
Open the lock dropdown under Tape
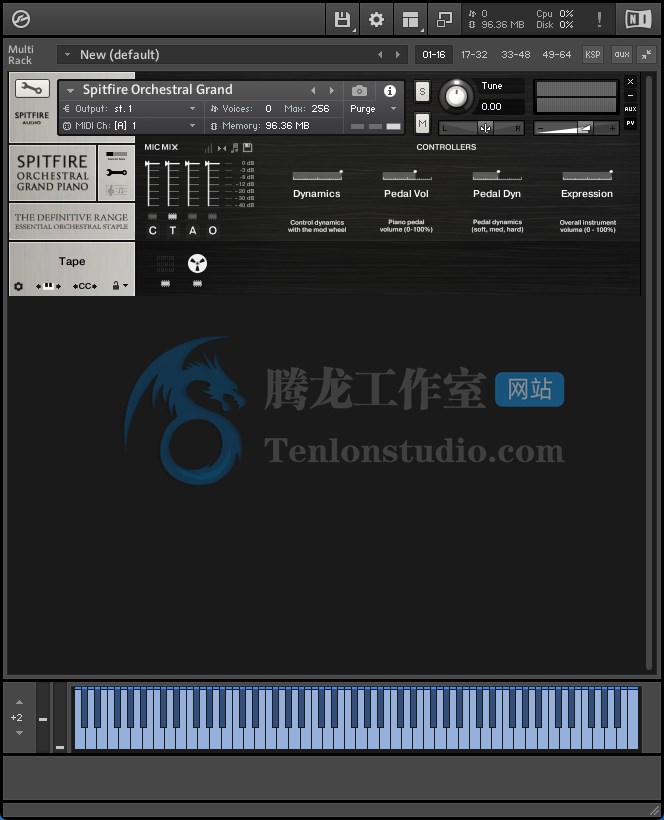120,286
